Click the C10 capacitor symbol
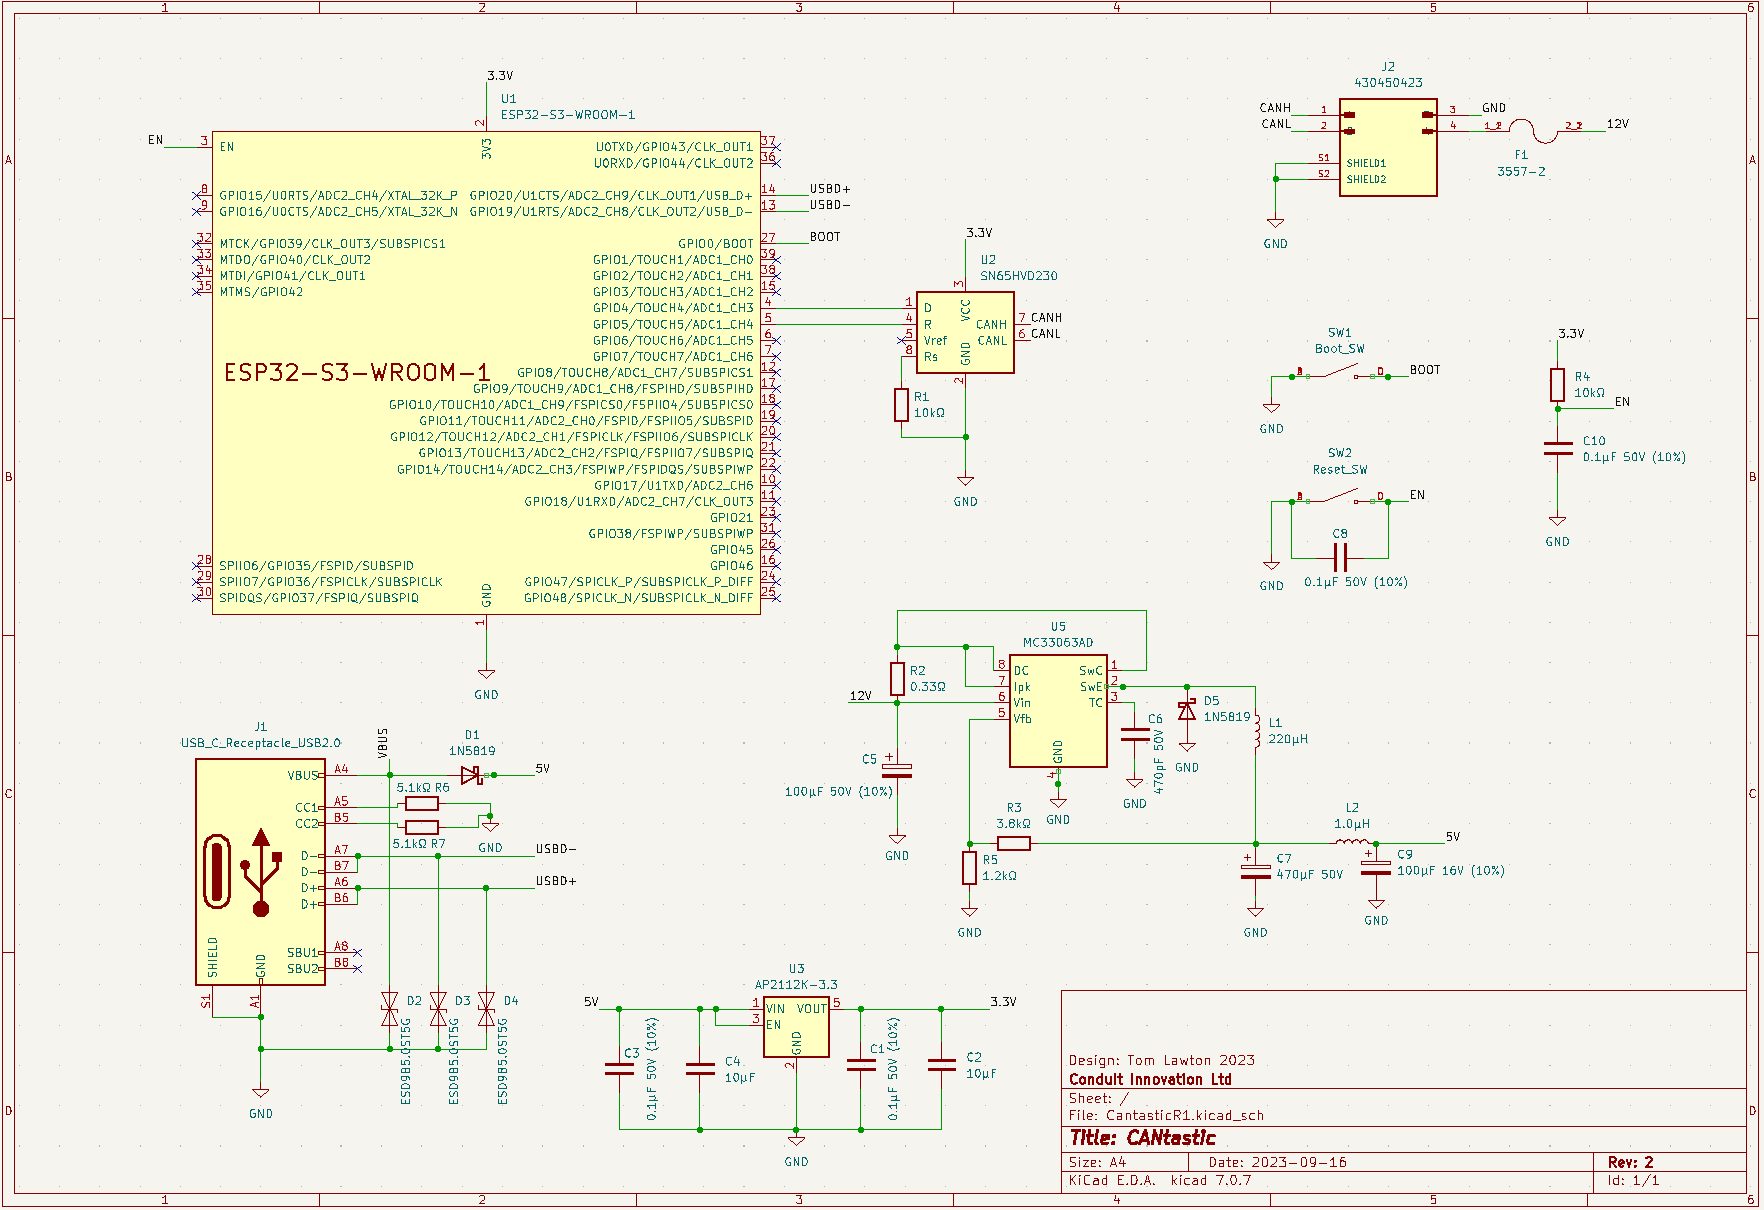1764x1210 pixels. (x=1557, y=448)
